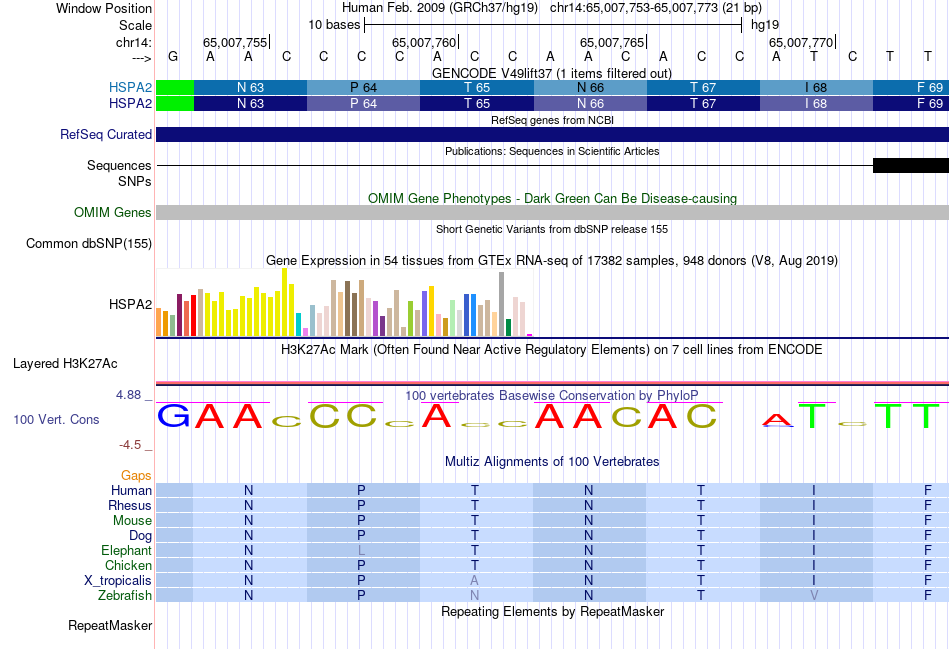Click the '10 bases' scale label
Screen dimensions: 950x649
pos(334,25)
